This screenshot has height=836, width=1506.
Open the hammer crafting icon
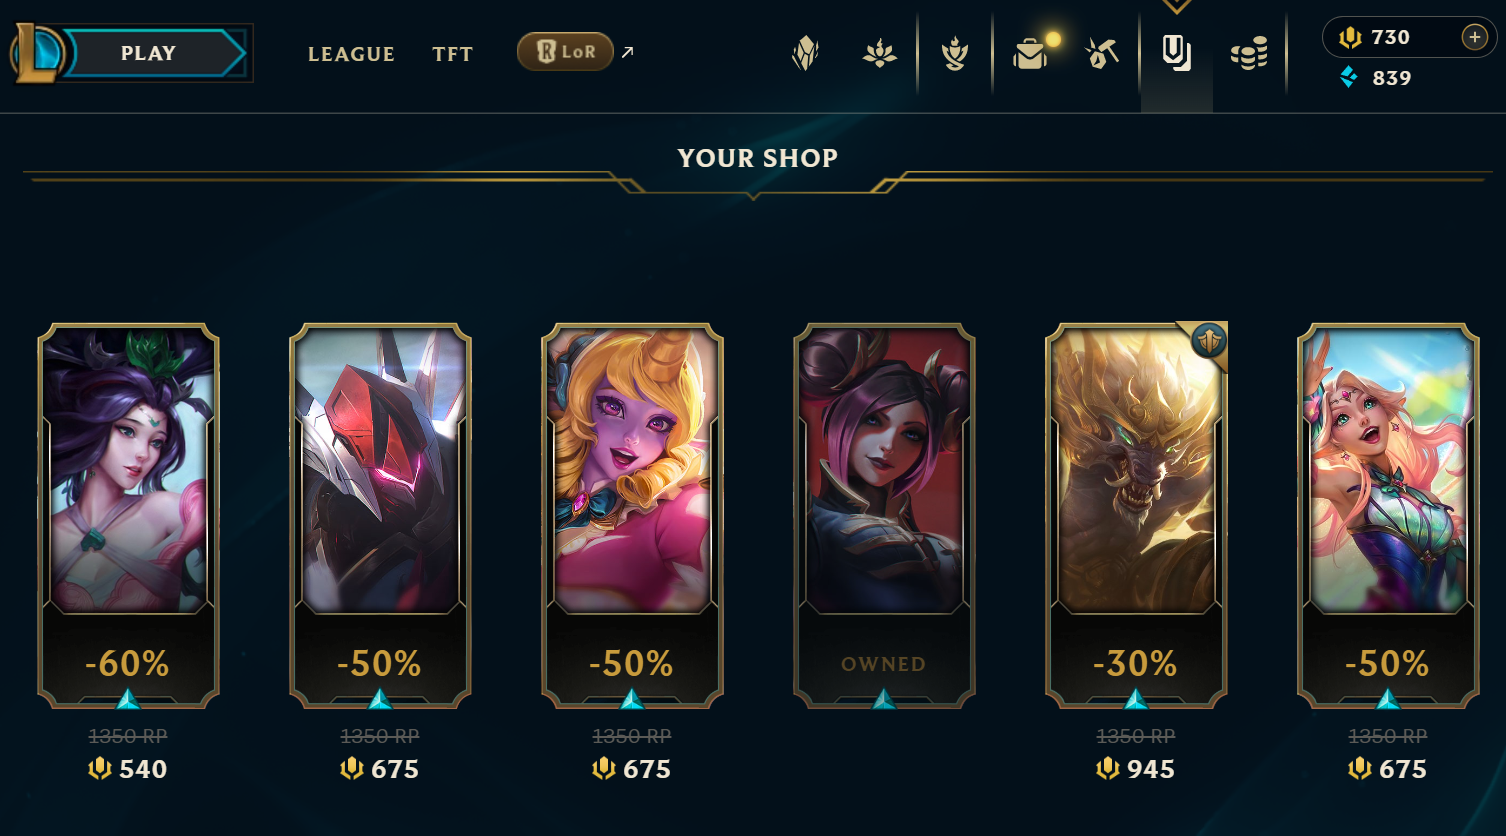1102,53
